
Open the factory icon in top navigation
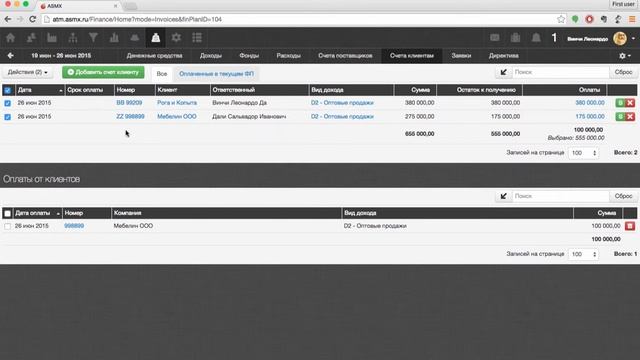[x=52, y=38]
